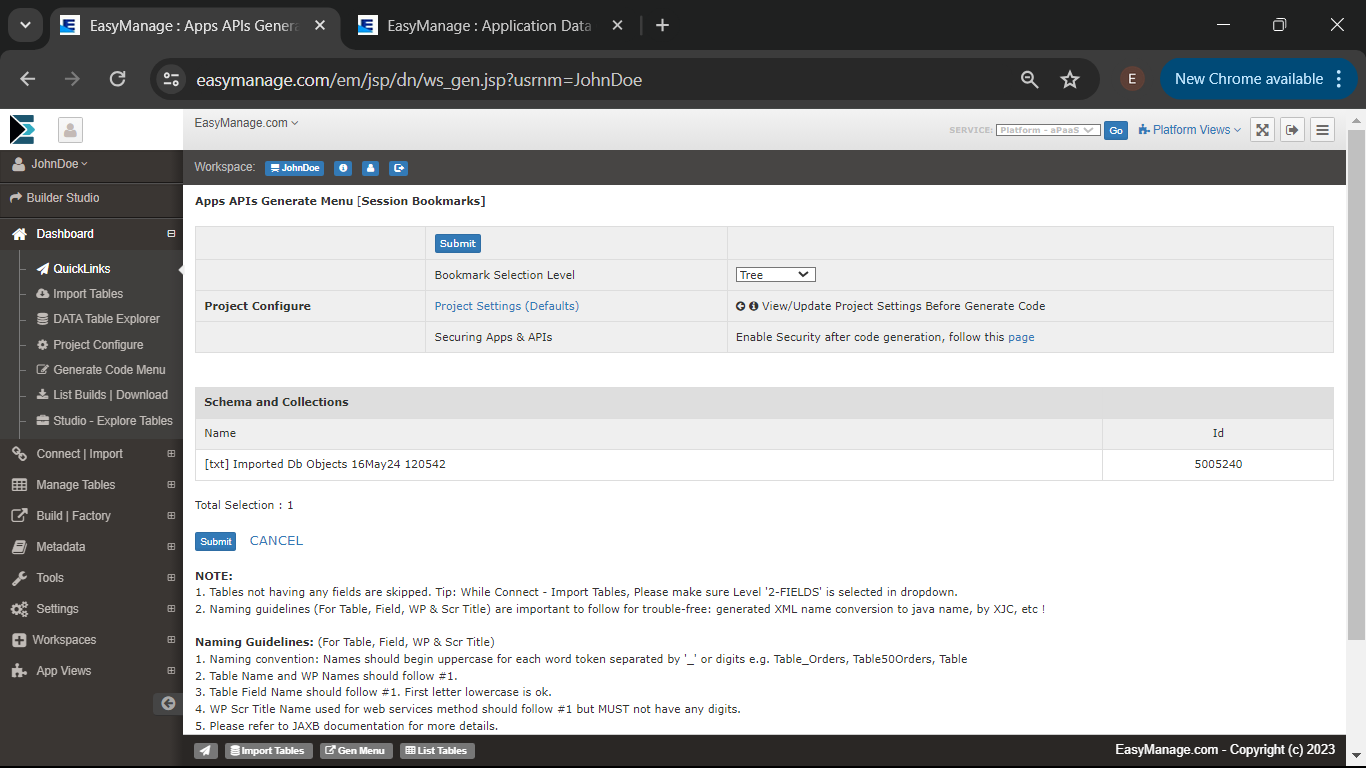
Task: Open the security 'page' link
Action: pyautogui.click(x=1021, y=337)
